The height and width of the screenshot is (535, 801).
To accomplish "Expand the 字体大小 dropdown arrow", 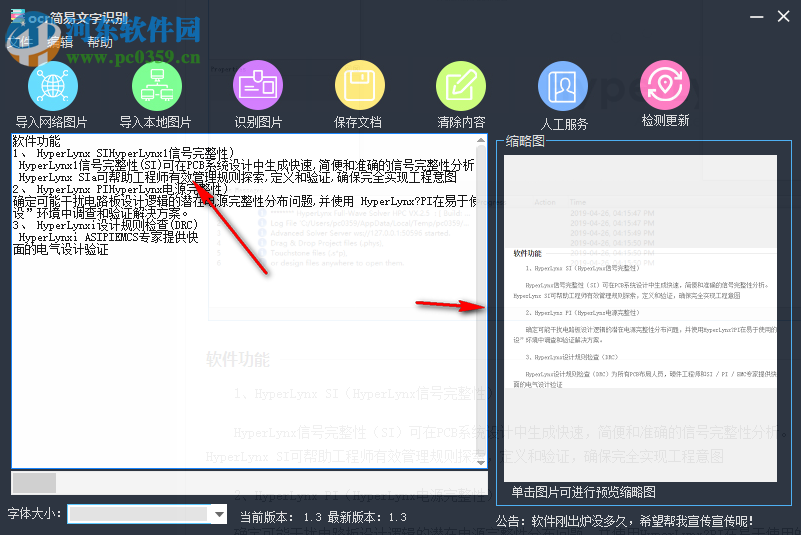I will click(220, 514).
